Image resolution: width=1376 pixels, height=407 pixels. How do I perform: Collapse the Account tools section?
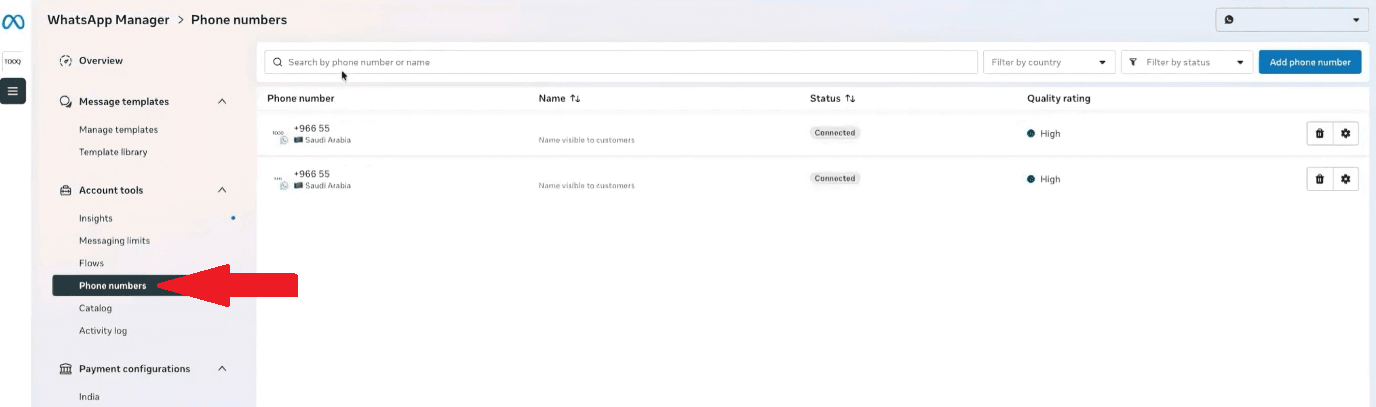pos(222,191)
